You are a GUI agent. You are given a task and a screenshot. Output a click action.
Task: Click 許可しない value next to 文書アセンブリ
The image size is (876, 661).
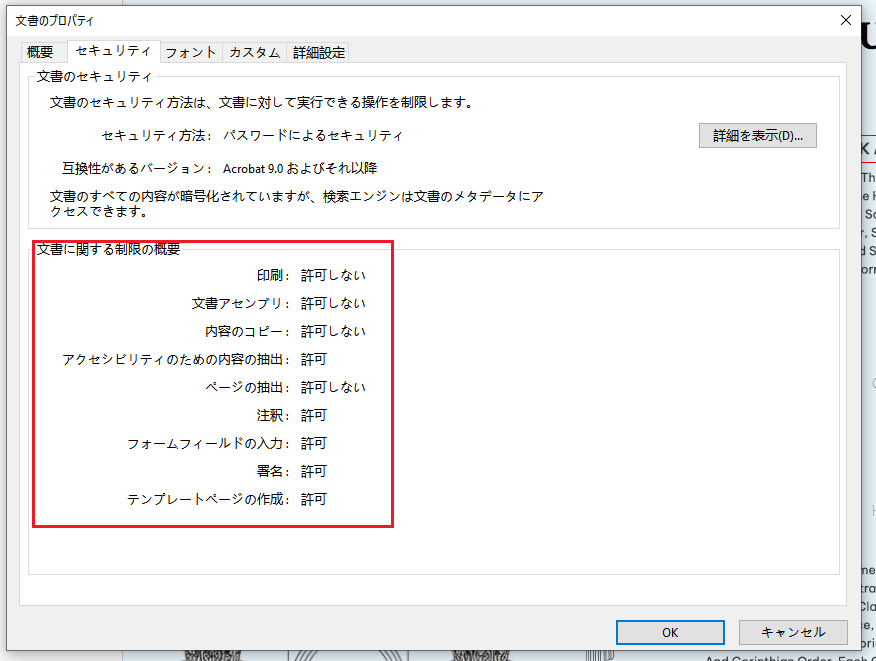[x=333, y=303]
